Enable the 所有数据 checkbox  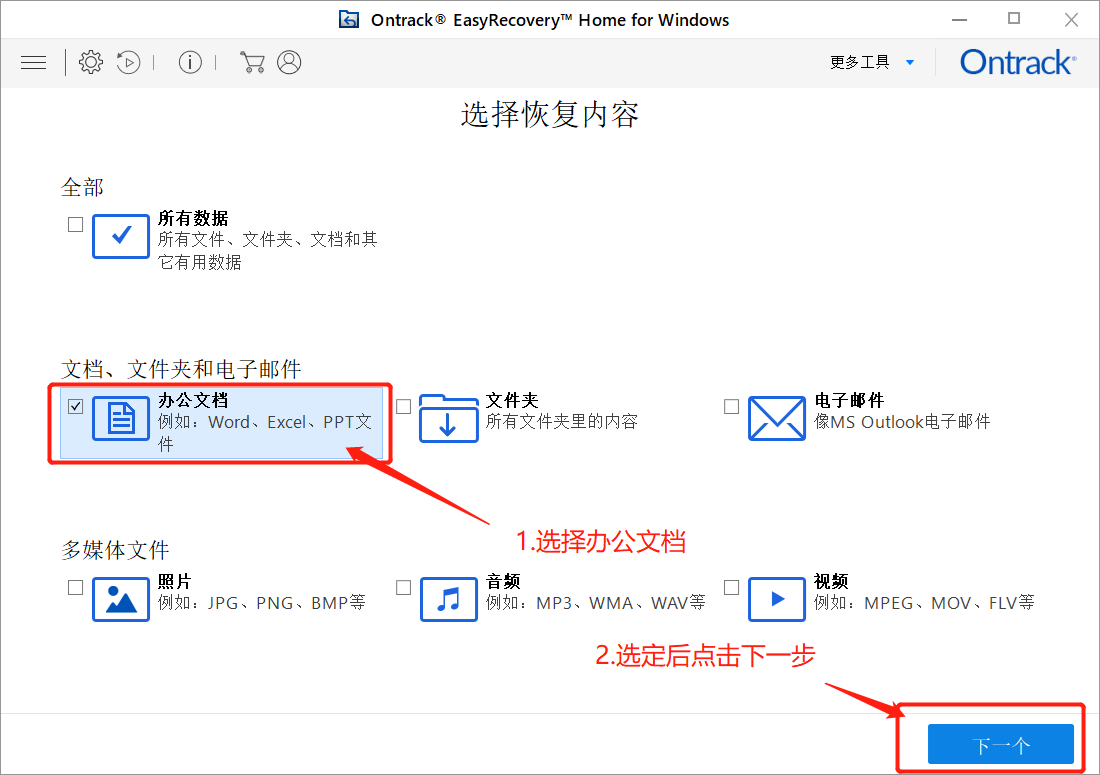tap(76, 224)
